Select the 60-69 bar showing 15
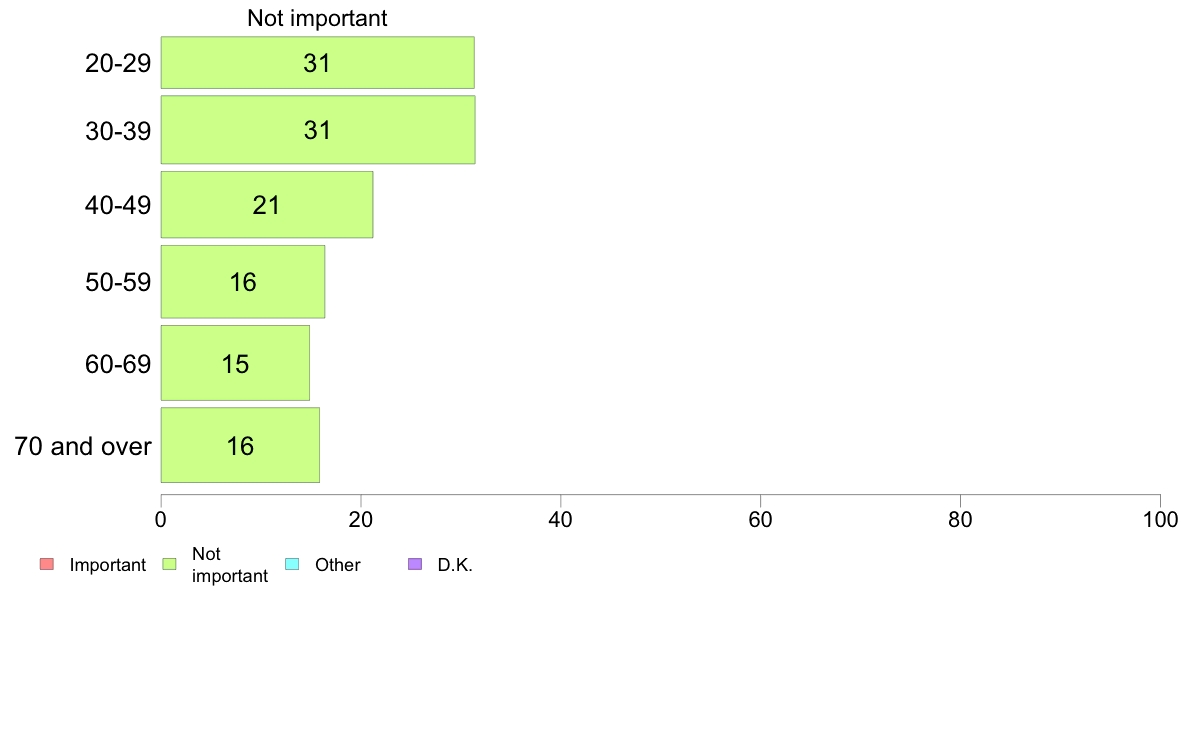 [x=235, y=363]
